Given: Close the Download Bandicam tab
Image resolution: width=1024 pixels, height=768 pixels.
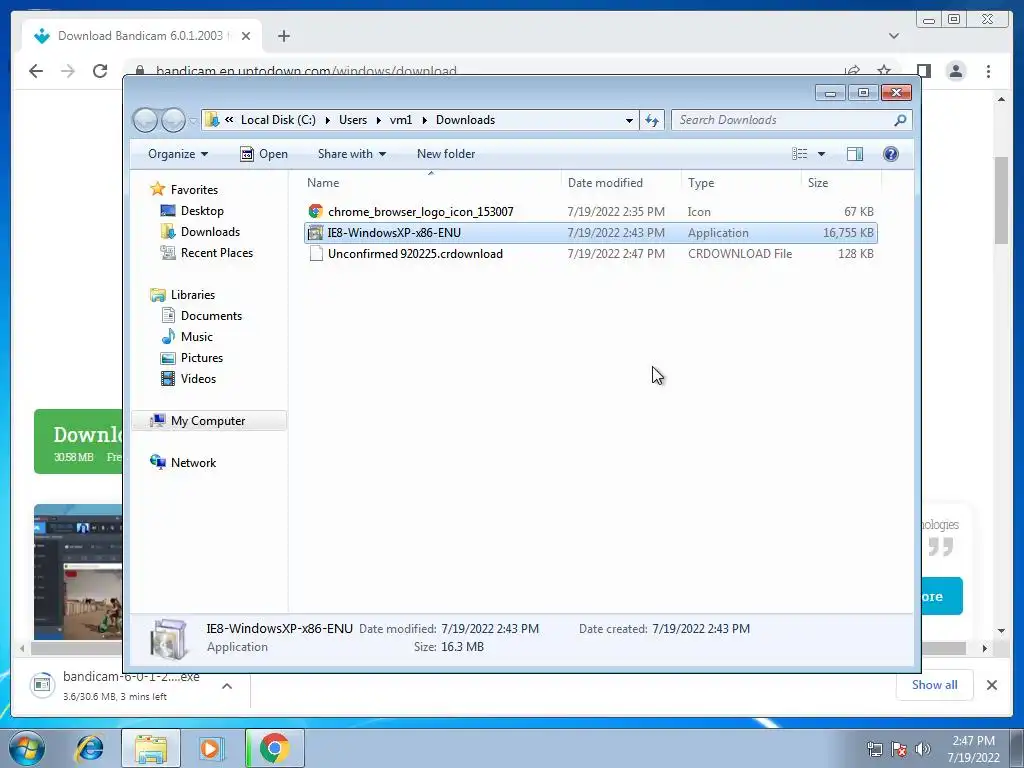Looking at the screenshot, I should 246,36.
